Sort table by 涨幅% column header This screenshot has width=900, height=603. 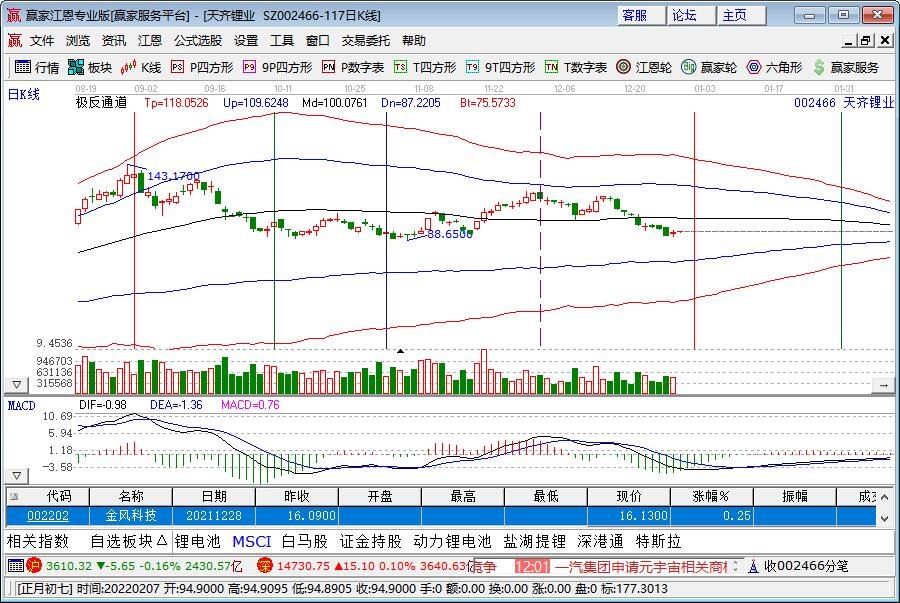(x=711, y=496)
